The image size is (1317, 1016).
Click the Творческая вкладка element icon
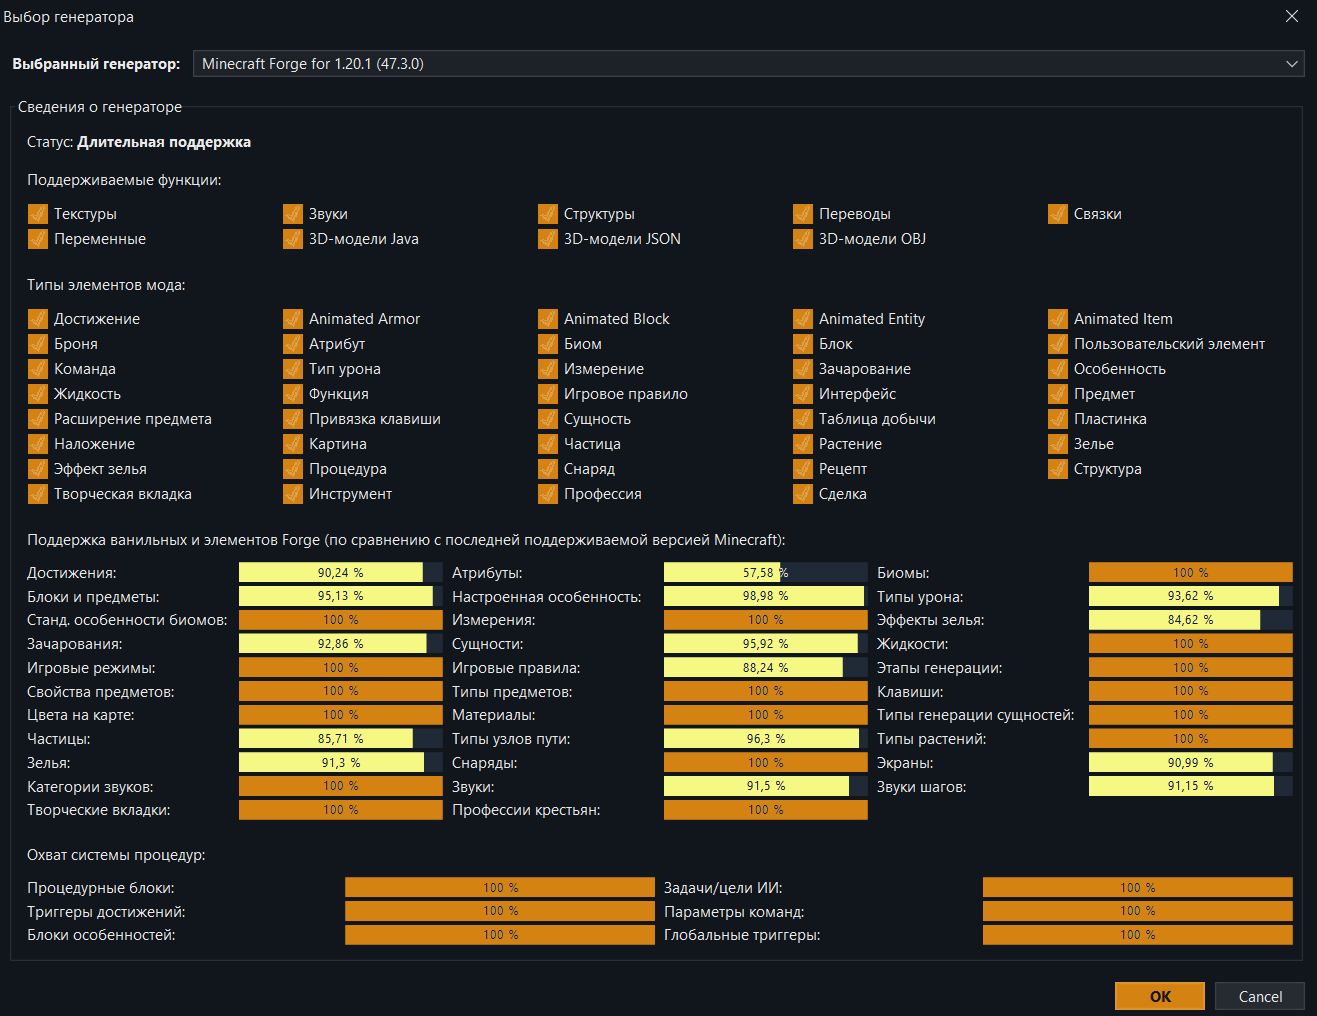(38, 494)
